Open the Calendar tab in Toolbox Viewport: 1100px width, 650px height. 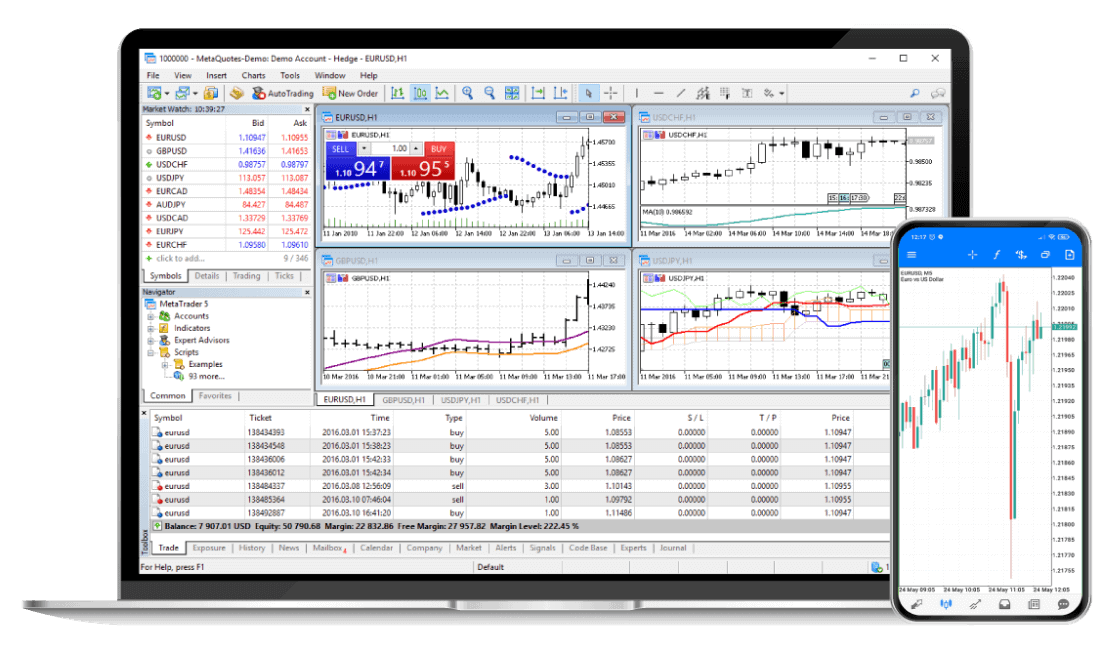coord(377,548)
